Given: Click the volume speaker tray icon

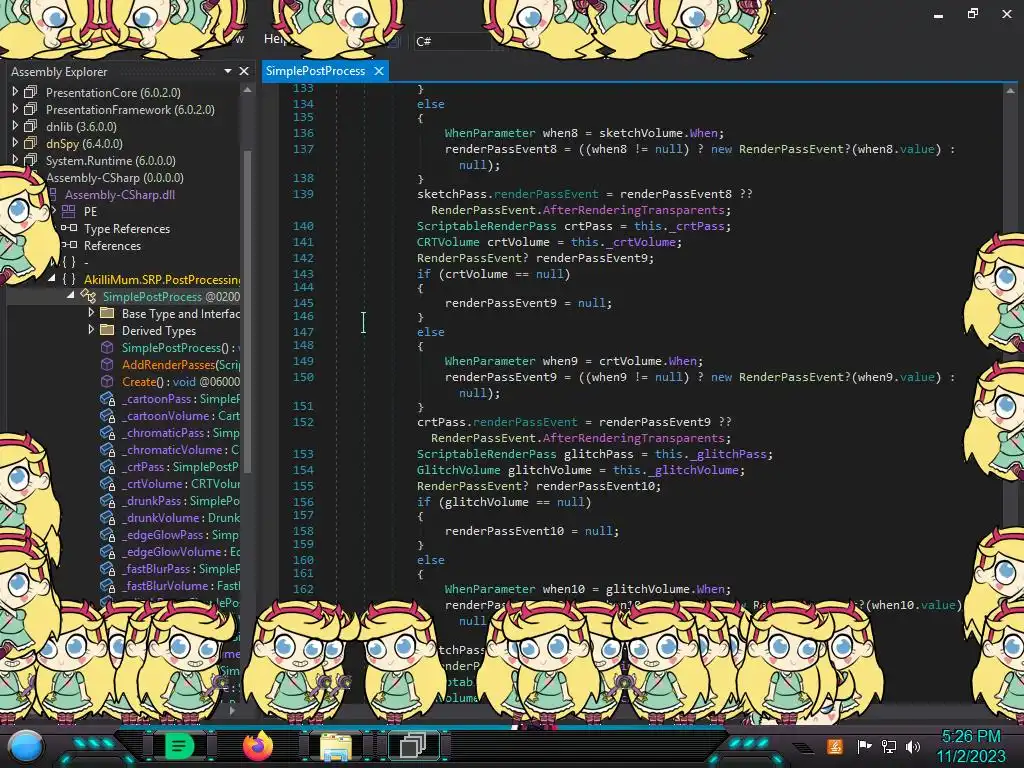Looking at the screenshot, I should click(x=913, y=746).
